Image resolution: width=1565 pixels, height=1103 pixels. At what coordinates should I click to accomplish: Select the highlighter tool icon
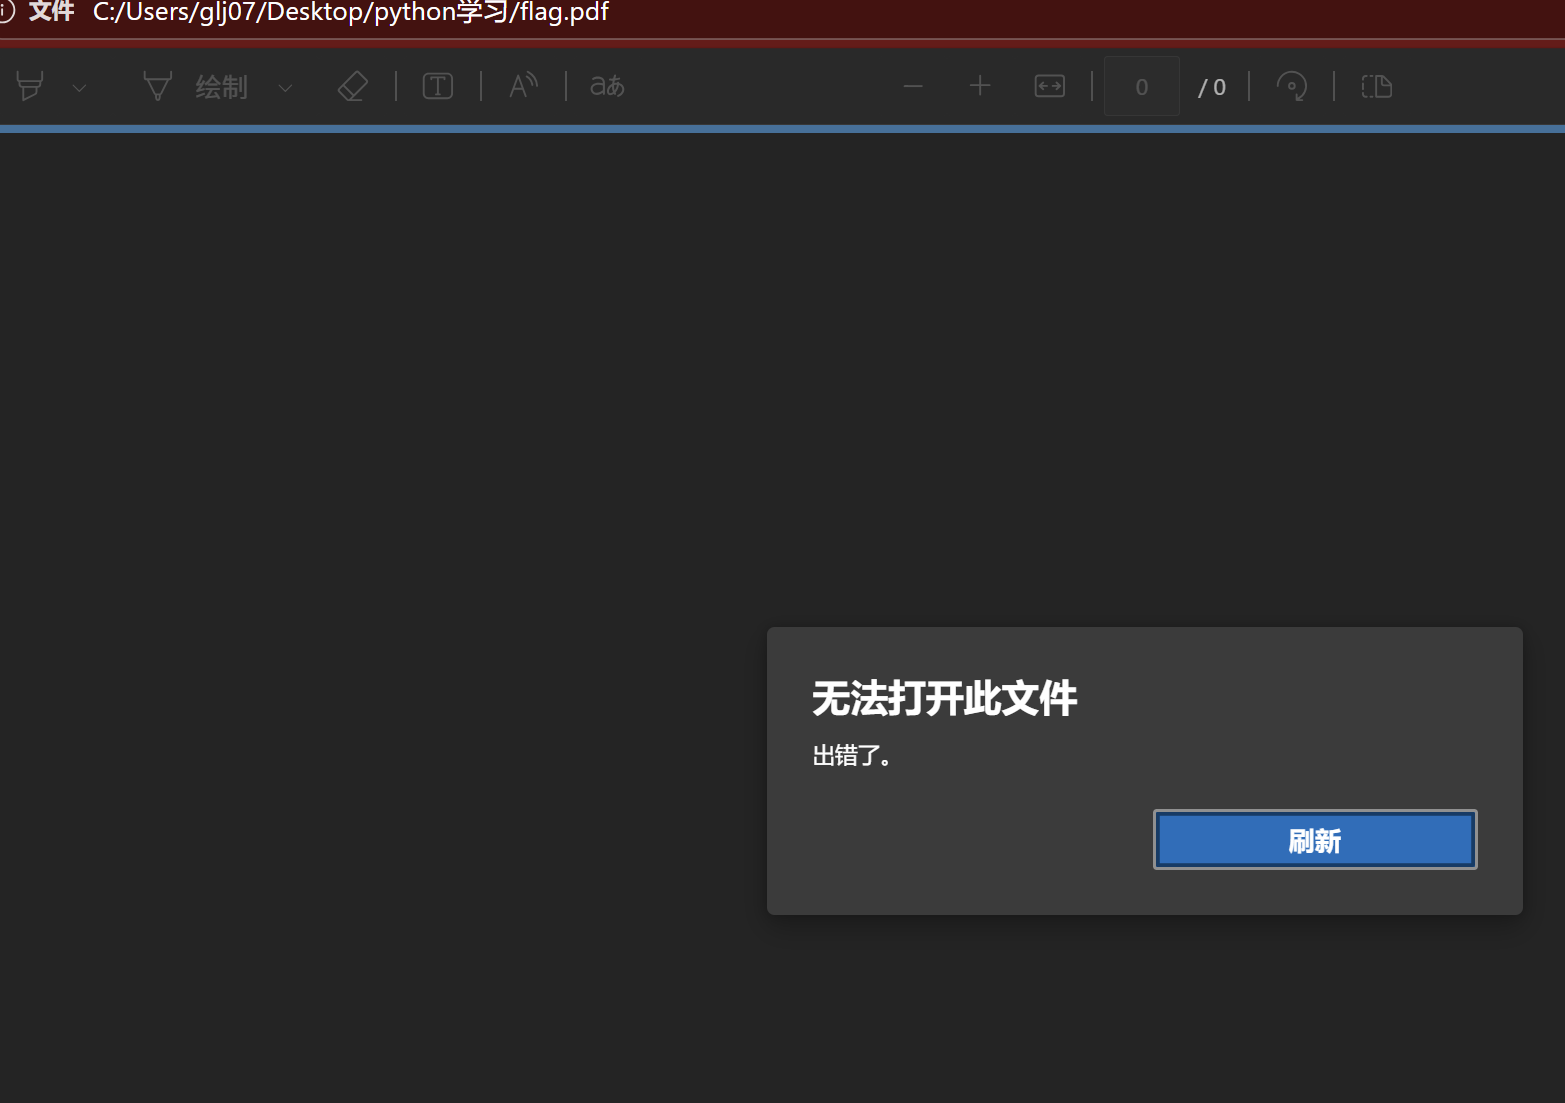coord(30,87)
